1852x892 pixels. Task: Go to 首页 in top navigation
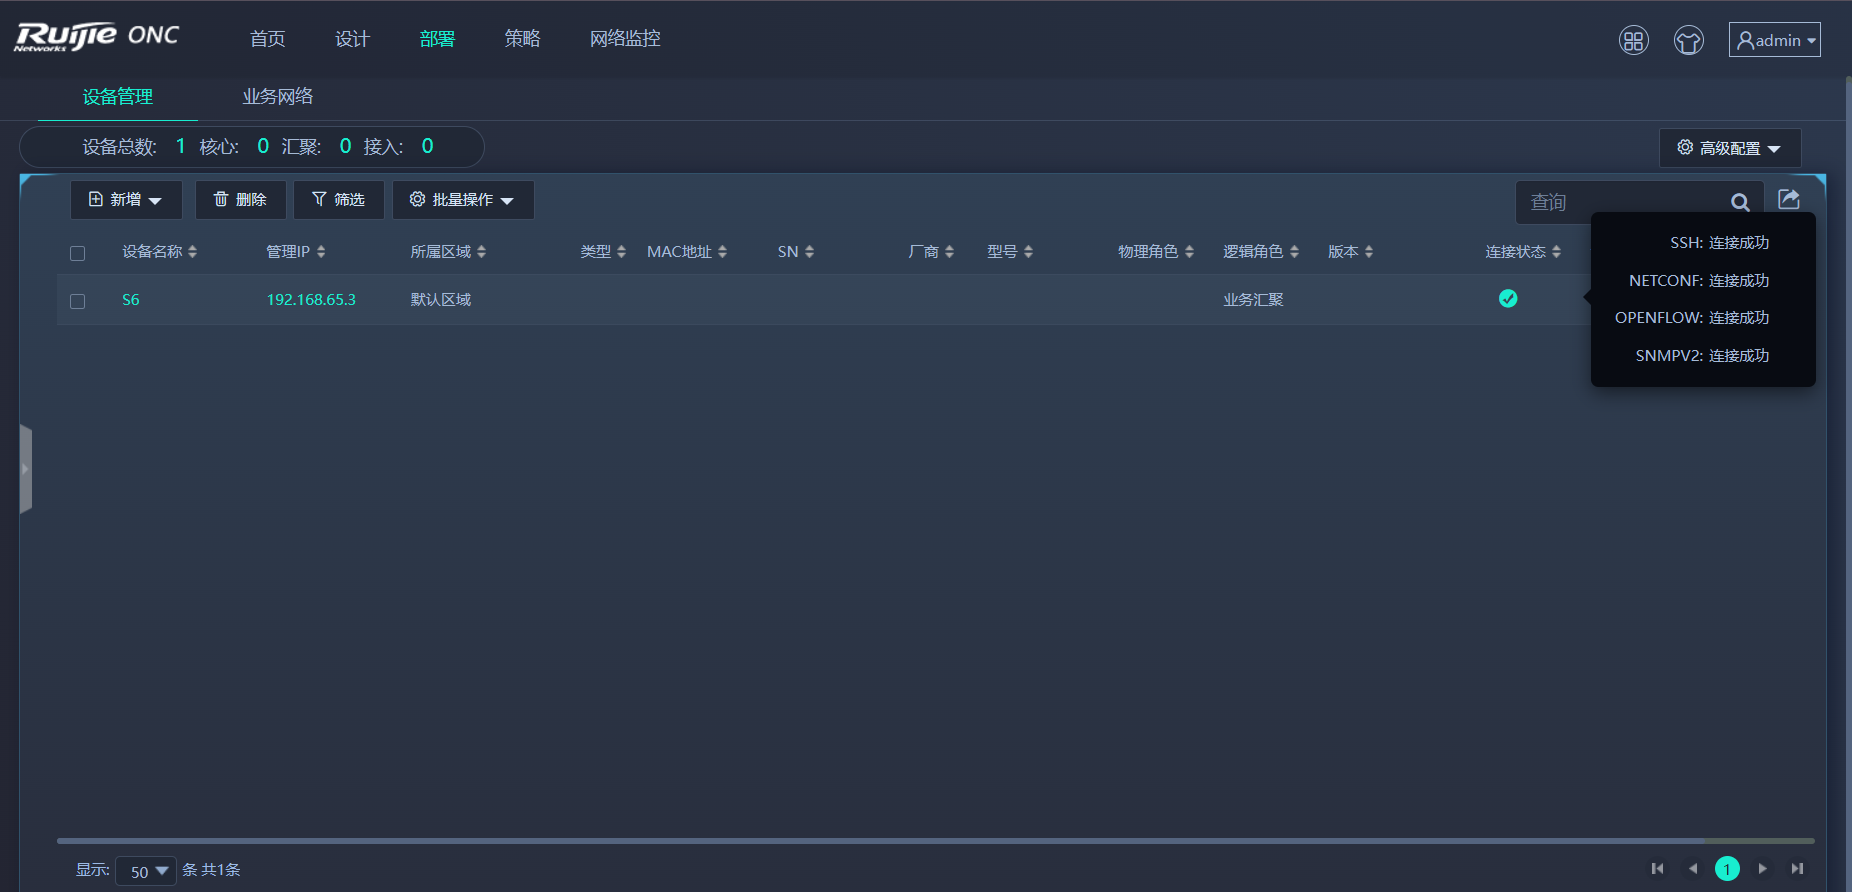click(267, 39)
